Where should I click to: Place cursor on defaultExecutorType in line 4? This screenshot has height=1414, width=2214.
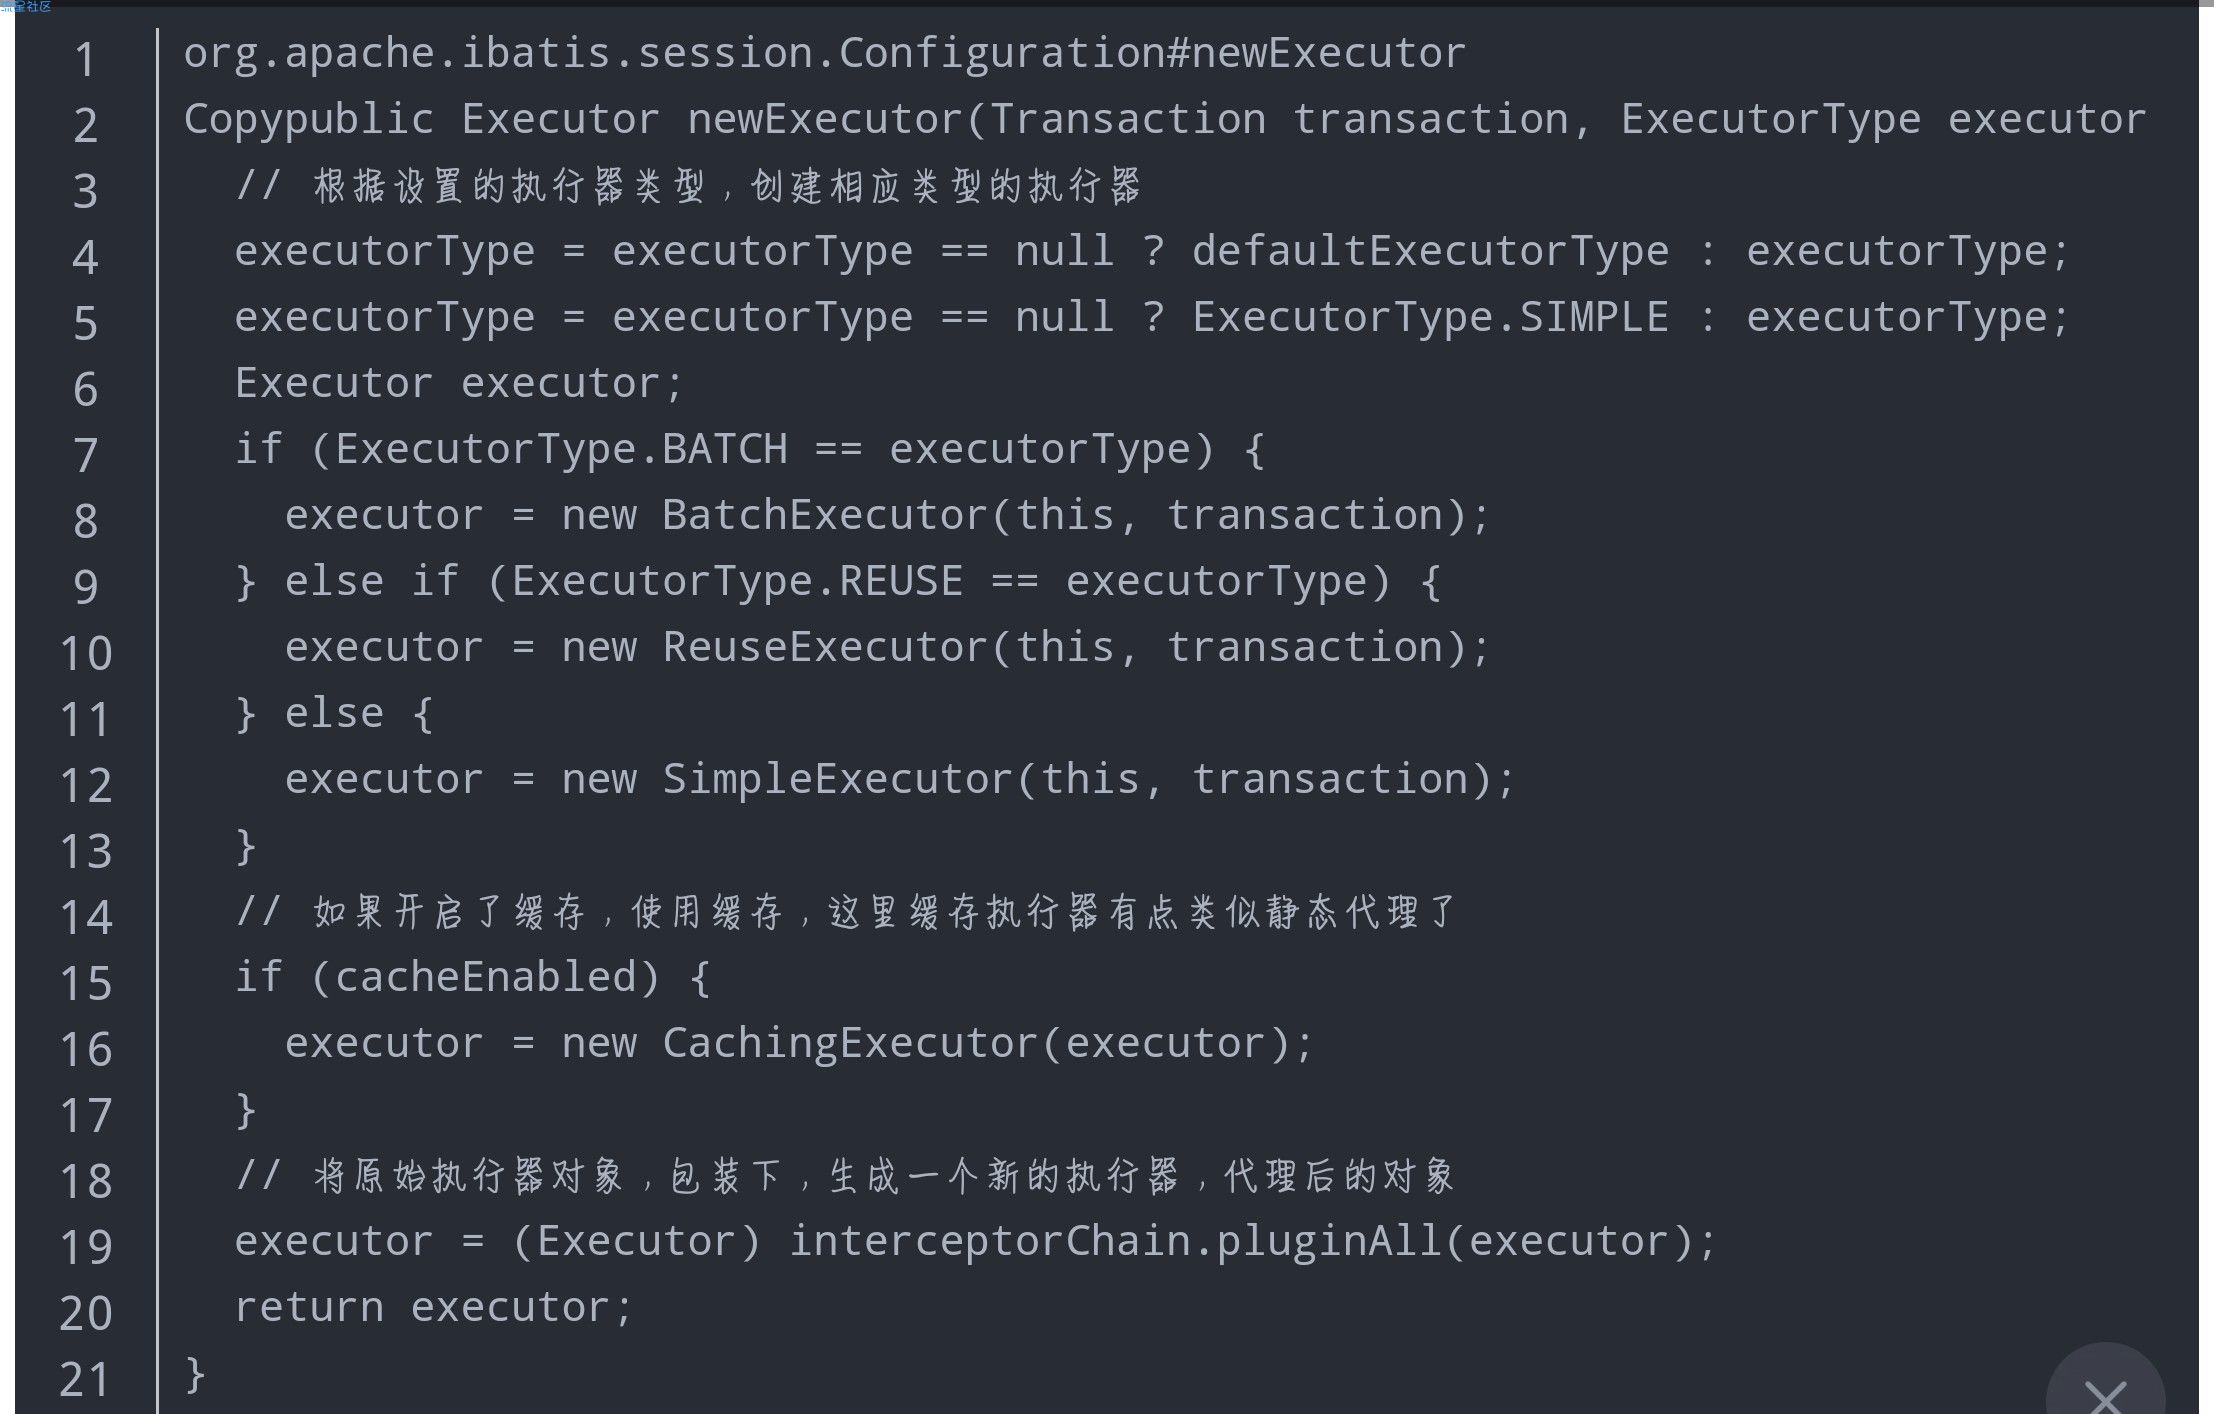[1430, 251]
